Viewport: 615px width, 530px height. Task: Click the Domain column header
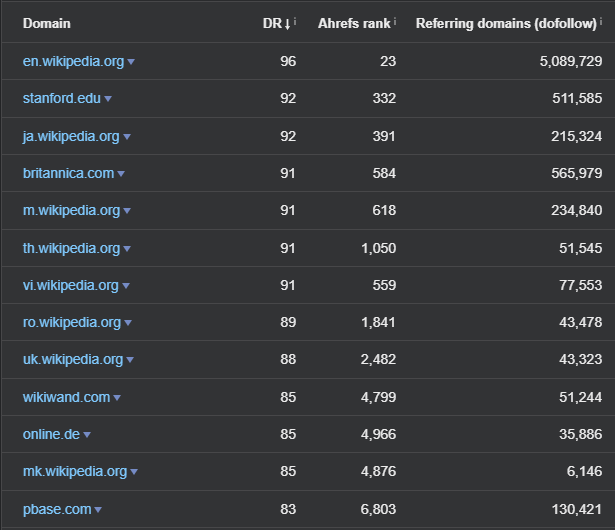pyautogui.click(x=47, y=22)
